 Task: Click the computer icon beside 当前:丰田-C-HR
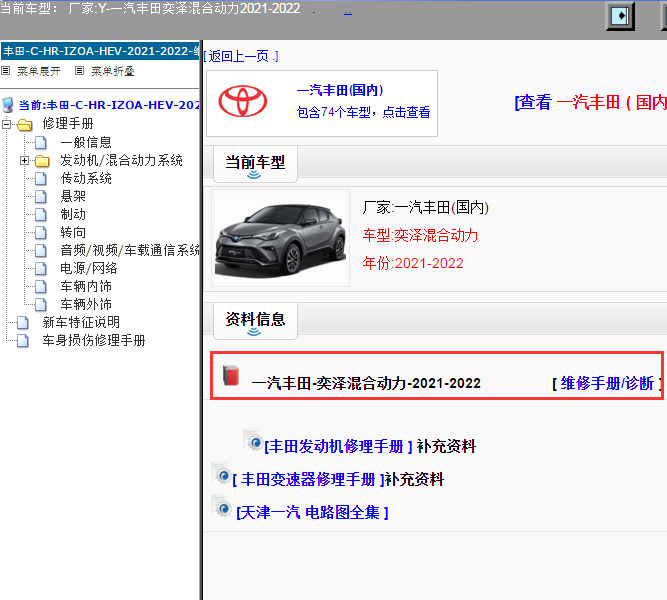point(8,105)
